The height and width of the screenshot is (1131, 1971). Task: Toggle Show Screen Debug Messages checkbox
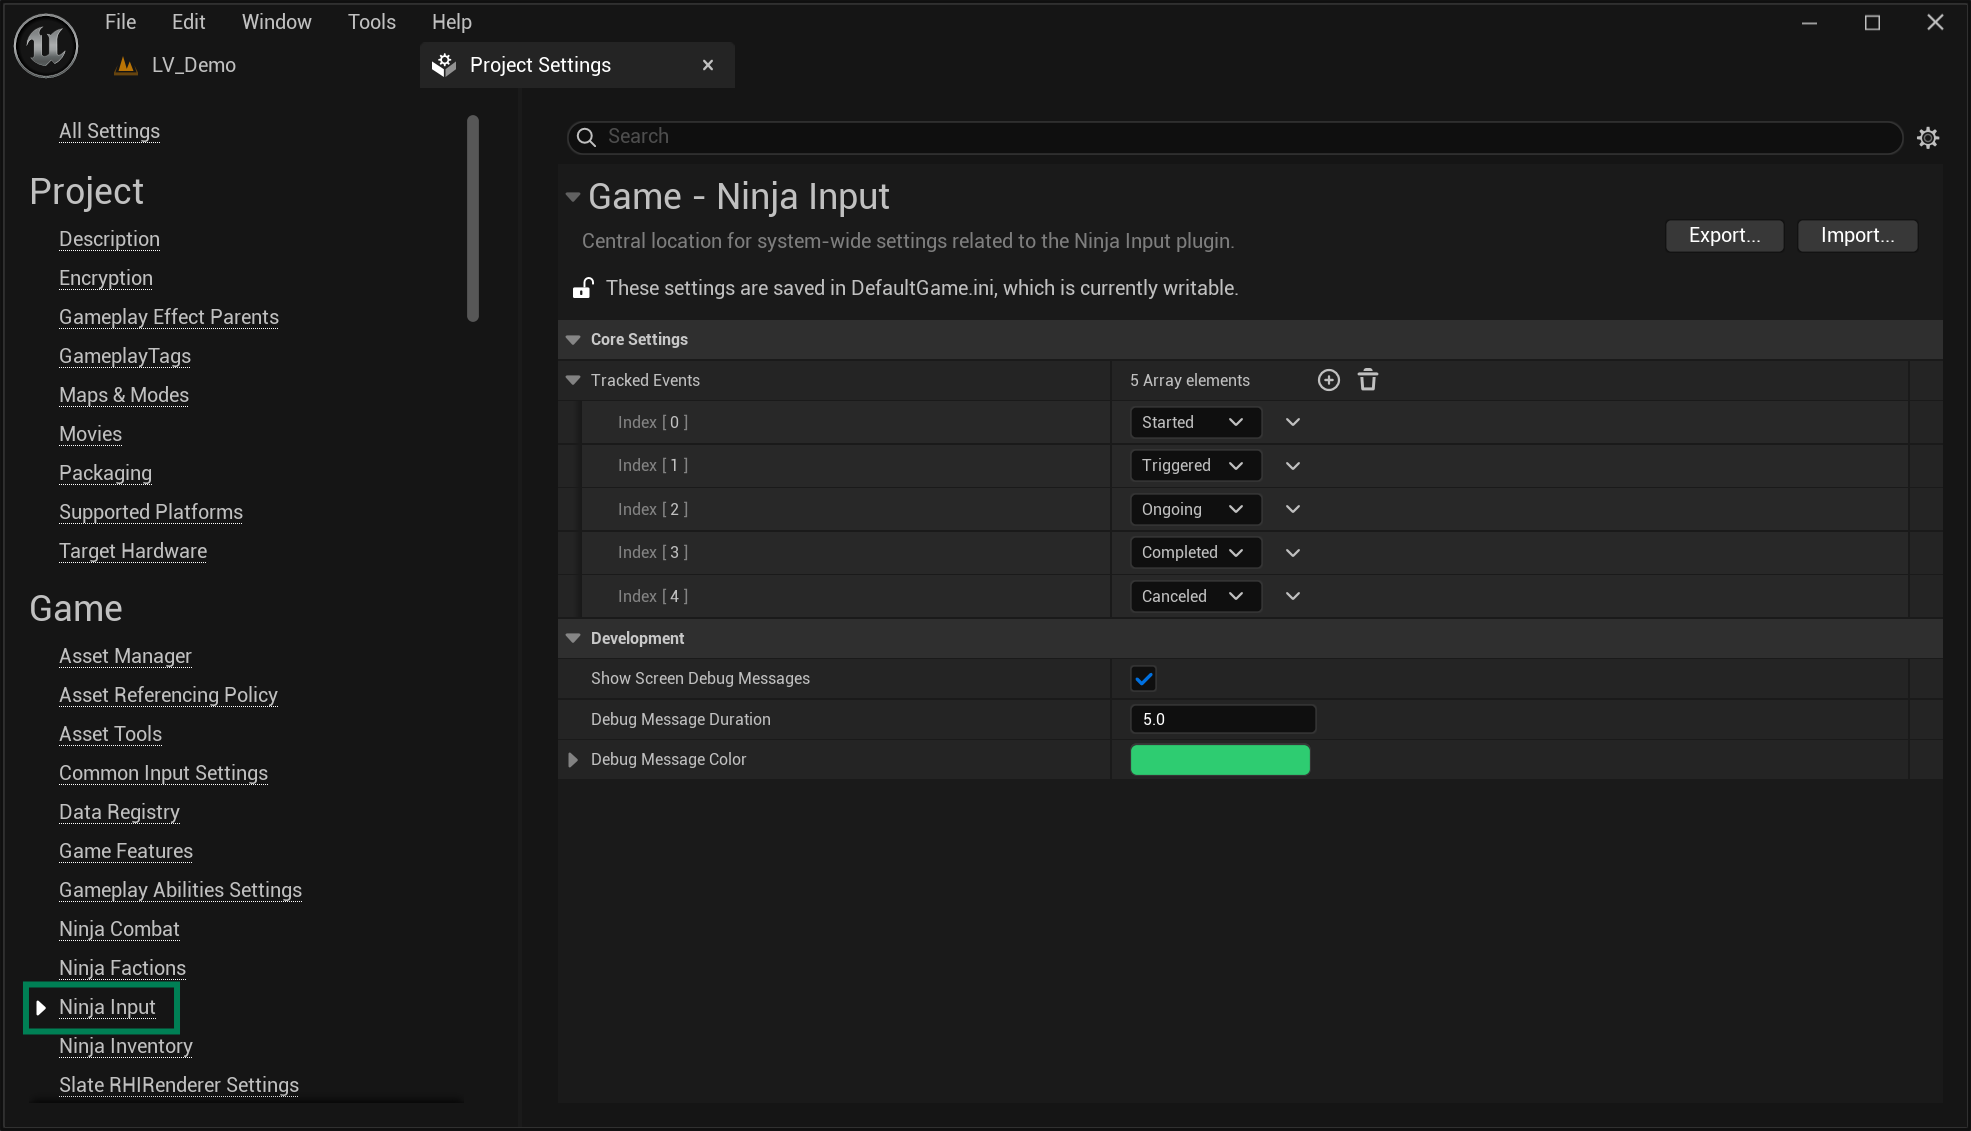1143,679
